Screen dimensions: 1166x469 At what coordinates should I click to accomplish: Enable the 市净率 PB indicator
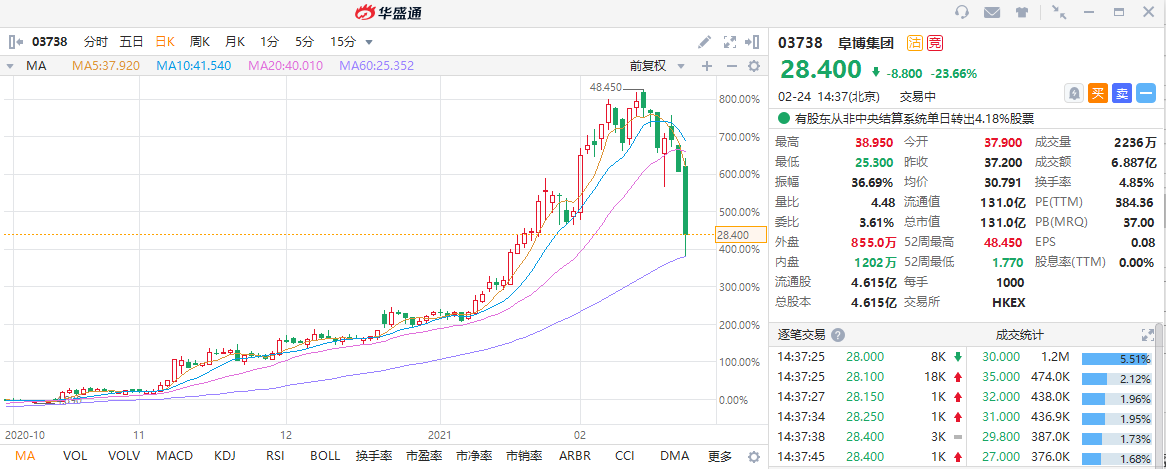(x=474, y=456)
